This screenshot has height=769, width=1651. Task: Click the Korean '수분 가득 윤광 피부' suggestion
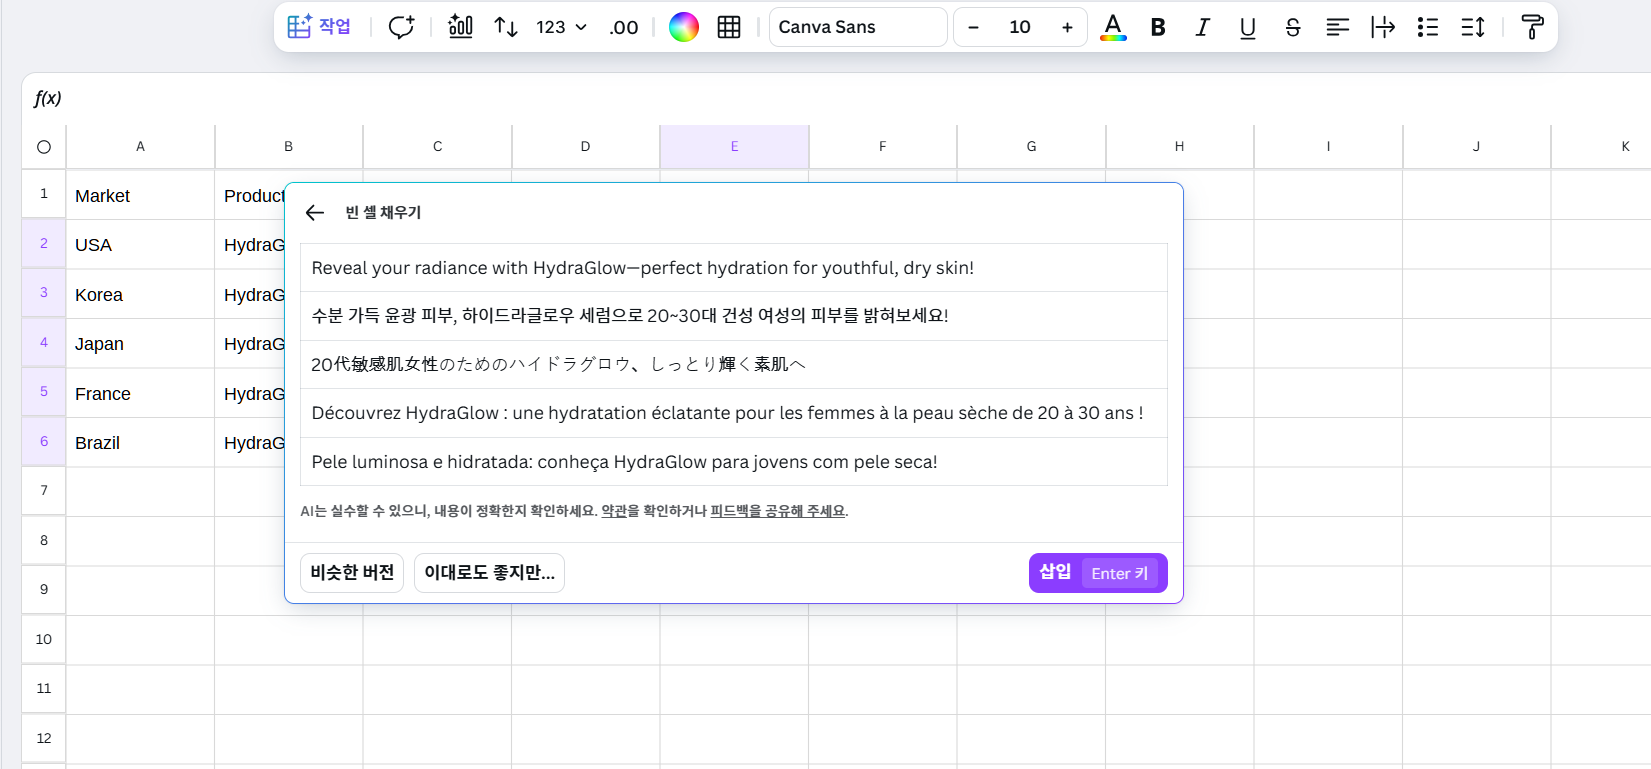(x=734, y=316)
